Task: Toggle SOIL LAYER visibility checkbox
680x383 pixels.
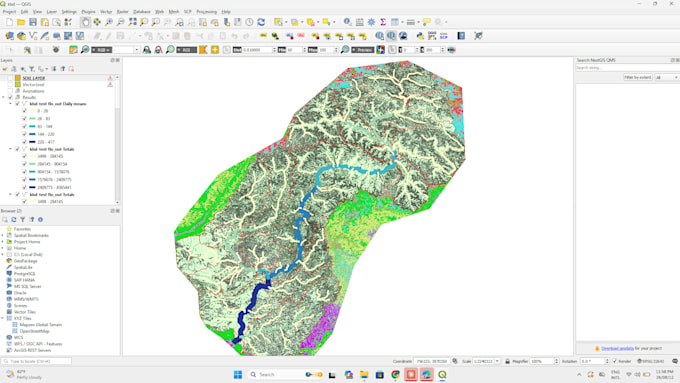Action: (x=10, y=78)
